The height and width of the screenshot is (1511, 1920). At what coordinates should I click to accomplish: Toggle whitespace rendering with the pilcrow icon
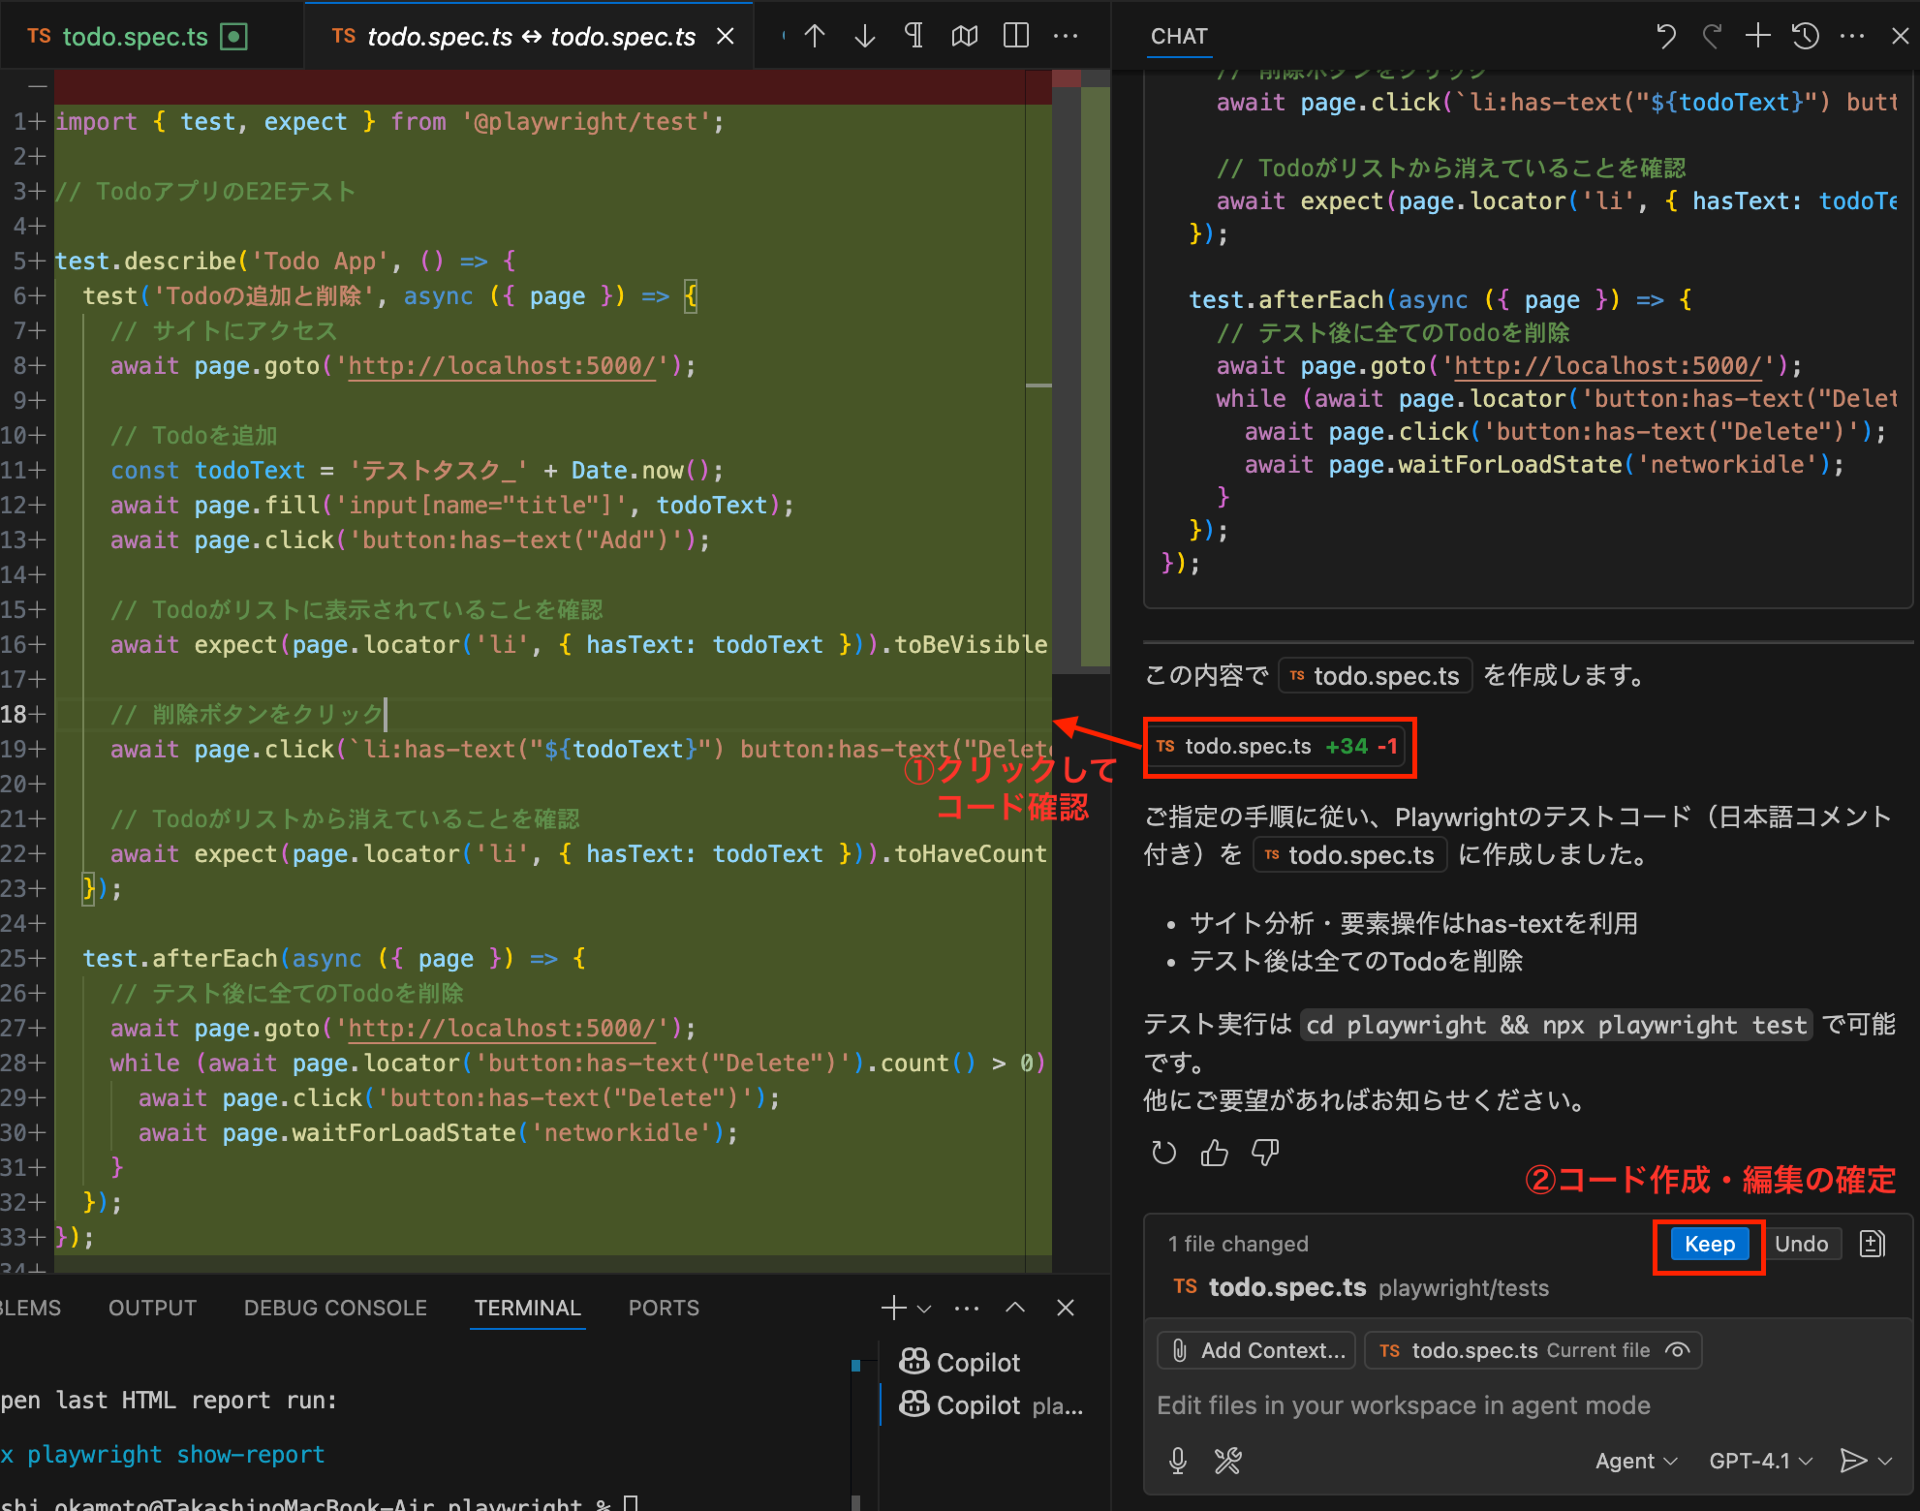coord(913,35)
